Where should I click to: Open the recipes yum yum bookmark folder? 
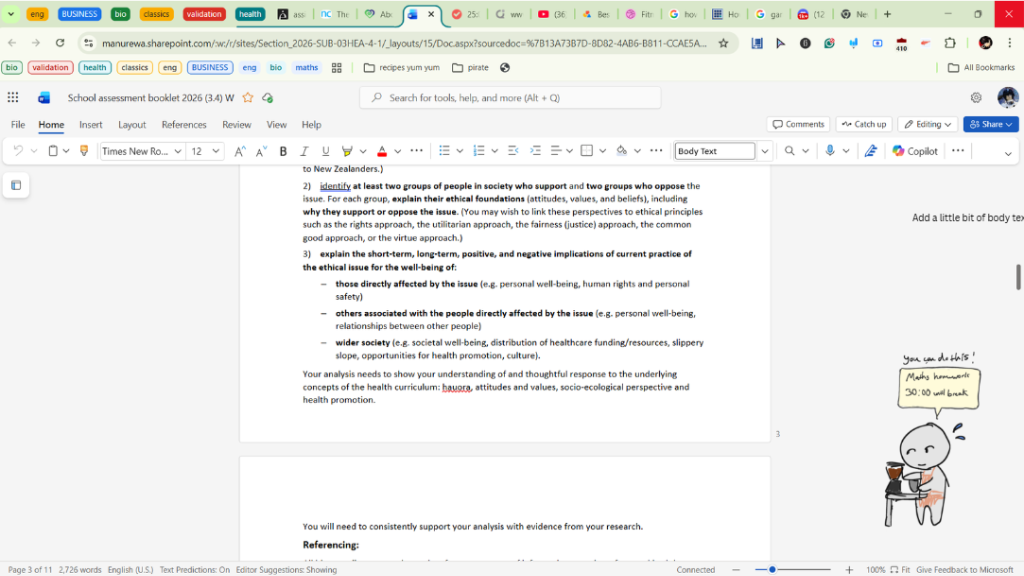[402, 67]
